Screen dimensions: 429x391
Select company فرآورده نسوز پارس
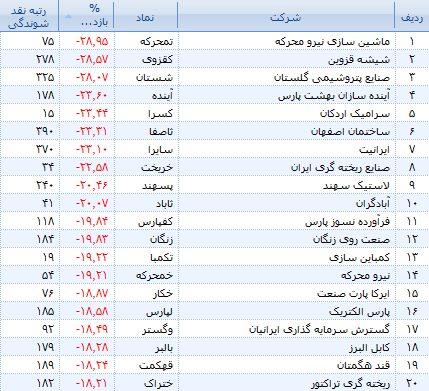click(x=347, y=221)
